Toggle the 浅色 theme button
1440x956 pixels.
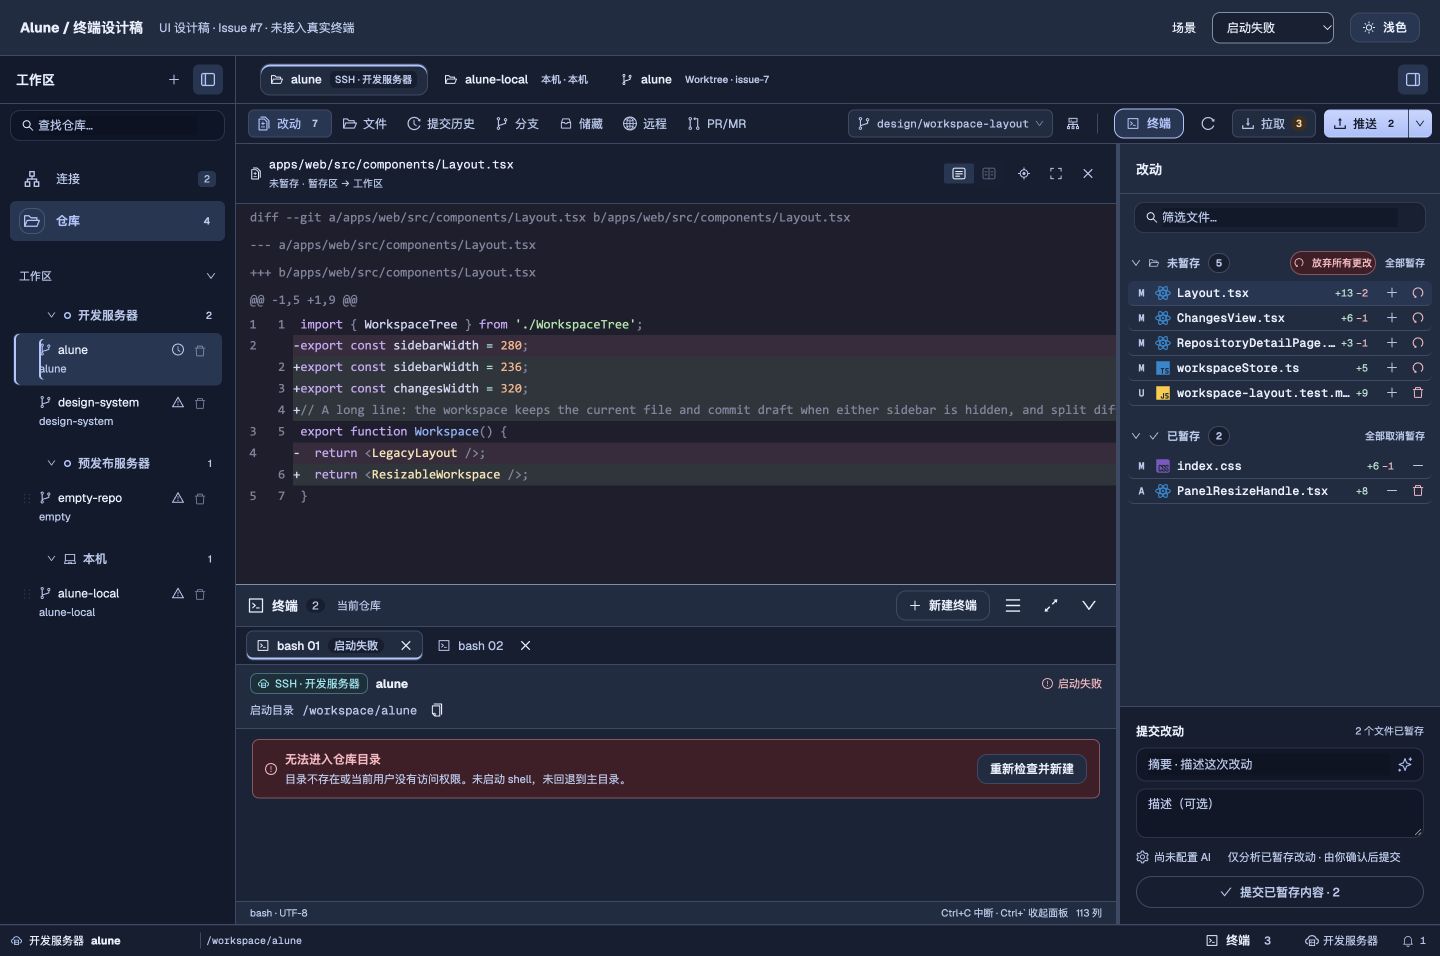point(1384,28)
